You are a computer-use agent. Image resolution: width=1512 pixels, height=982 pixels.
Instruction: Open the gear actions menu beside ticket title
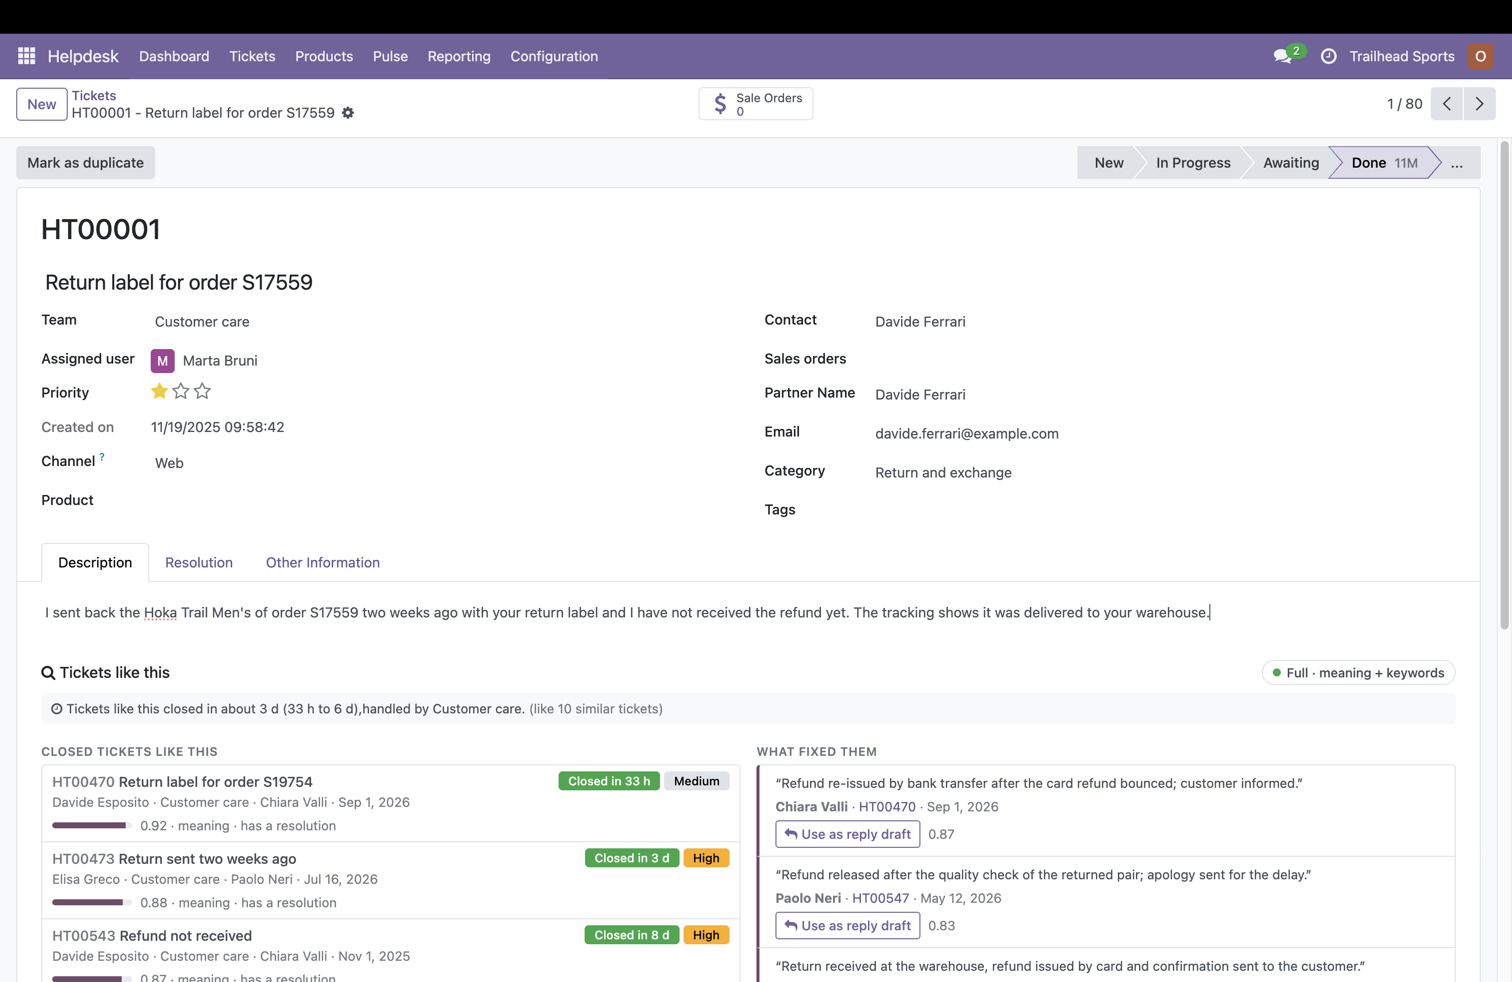click(x=348, y=113)
